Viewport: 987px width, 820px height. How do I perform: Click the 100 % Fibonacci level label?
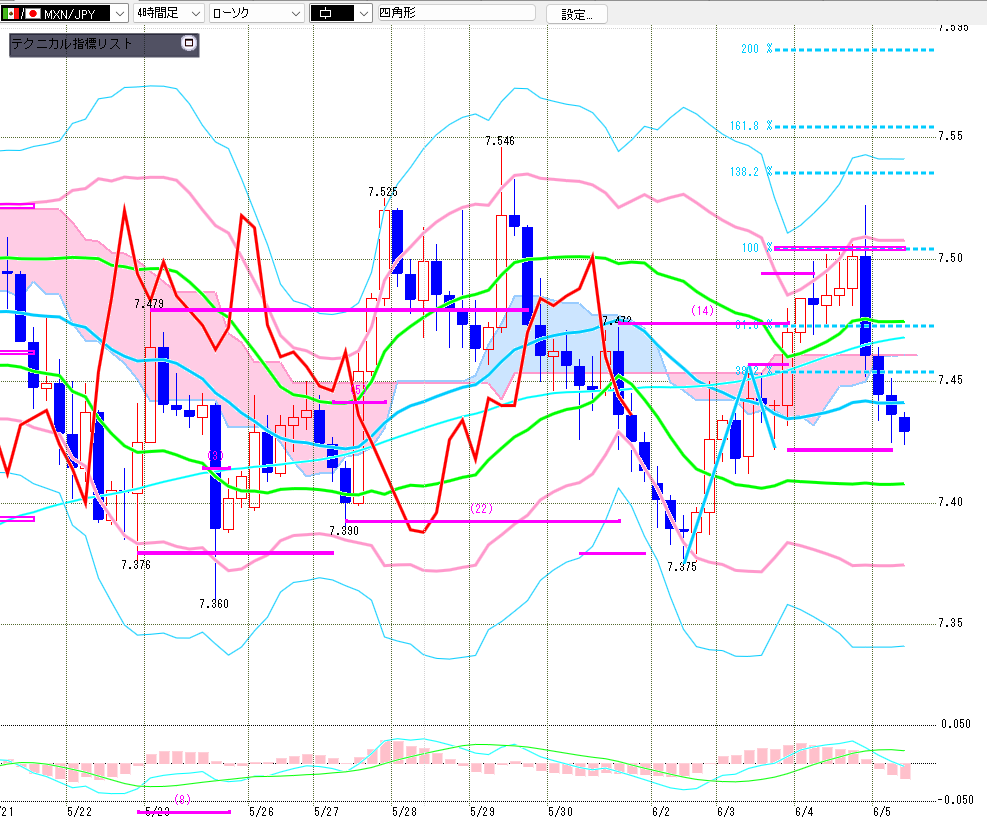[757, 248]
